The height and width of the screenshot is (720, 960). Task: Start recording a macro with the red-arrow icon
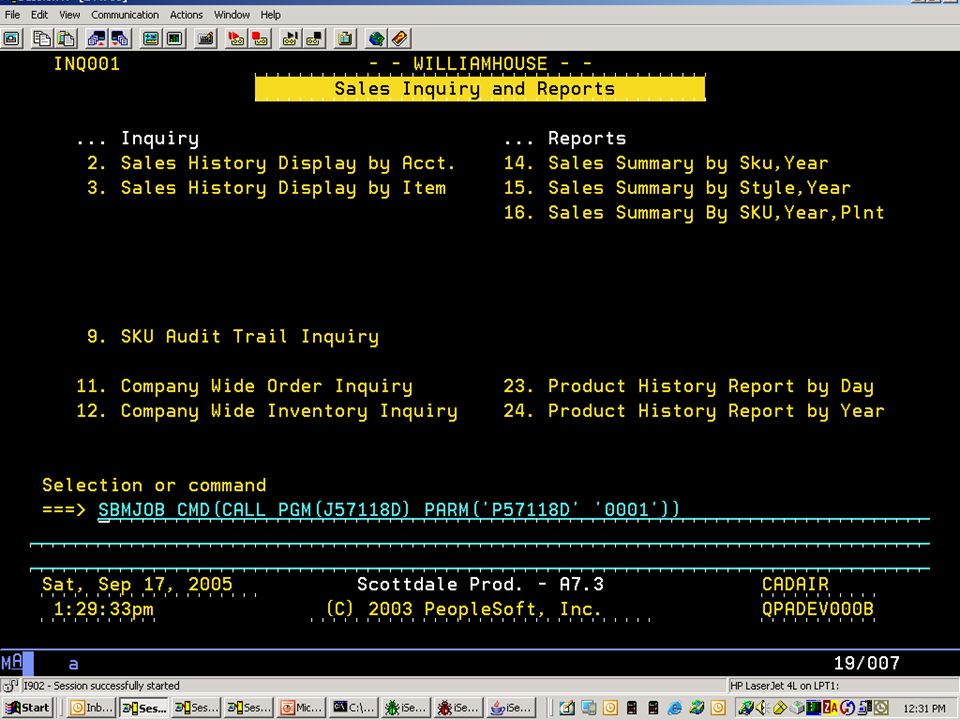pyautogui.click(x=236, y=39)
